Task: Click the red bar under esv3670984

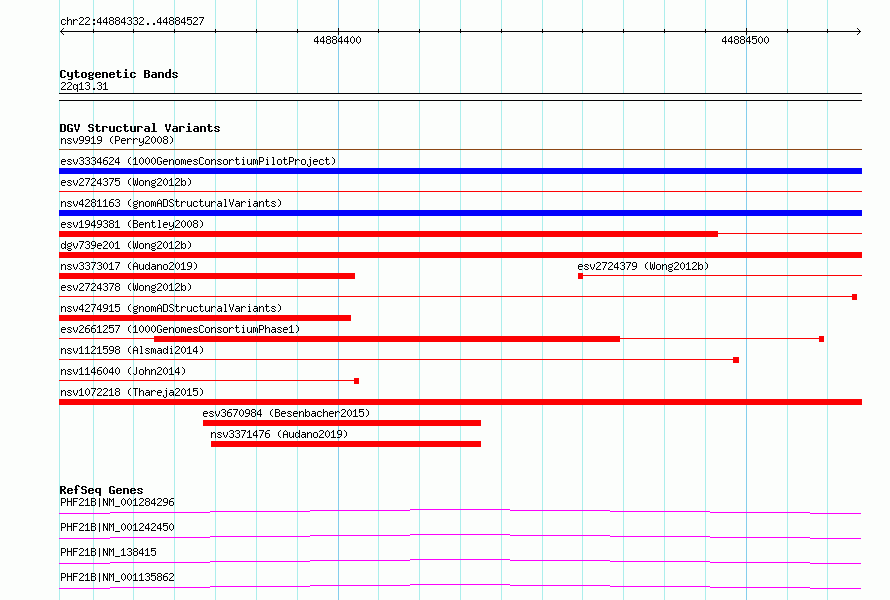Action: pyautogui.click(x=342, y=423)
